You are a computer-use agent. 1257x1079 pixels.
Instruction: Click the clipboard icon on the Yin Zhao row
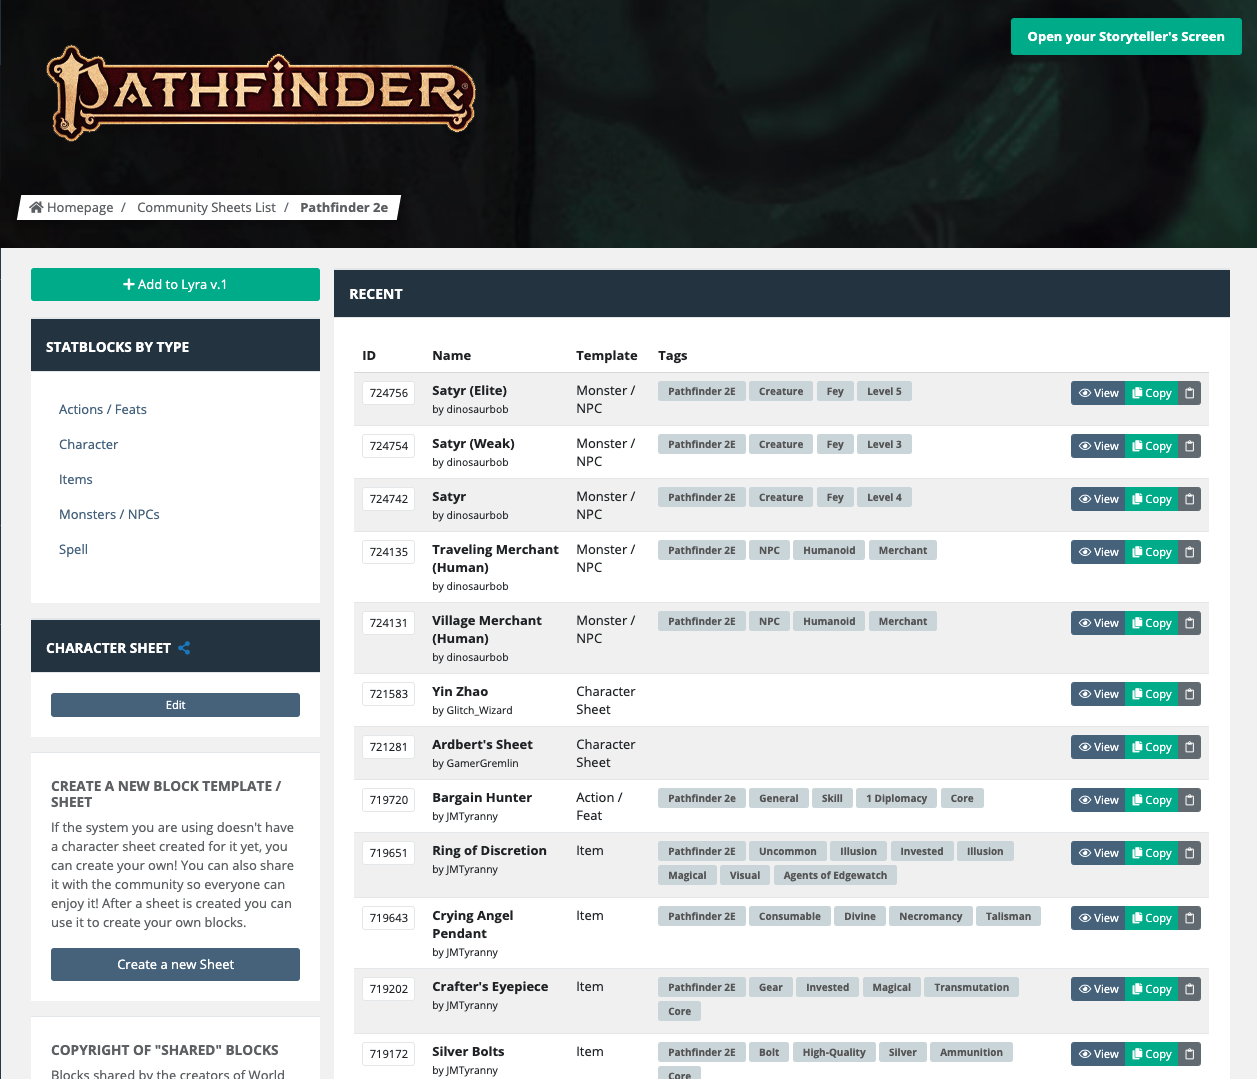[x=1189, y=693]
